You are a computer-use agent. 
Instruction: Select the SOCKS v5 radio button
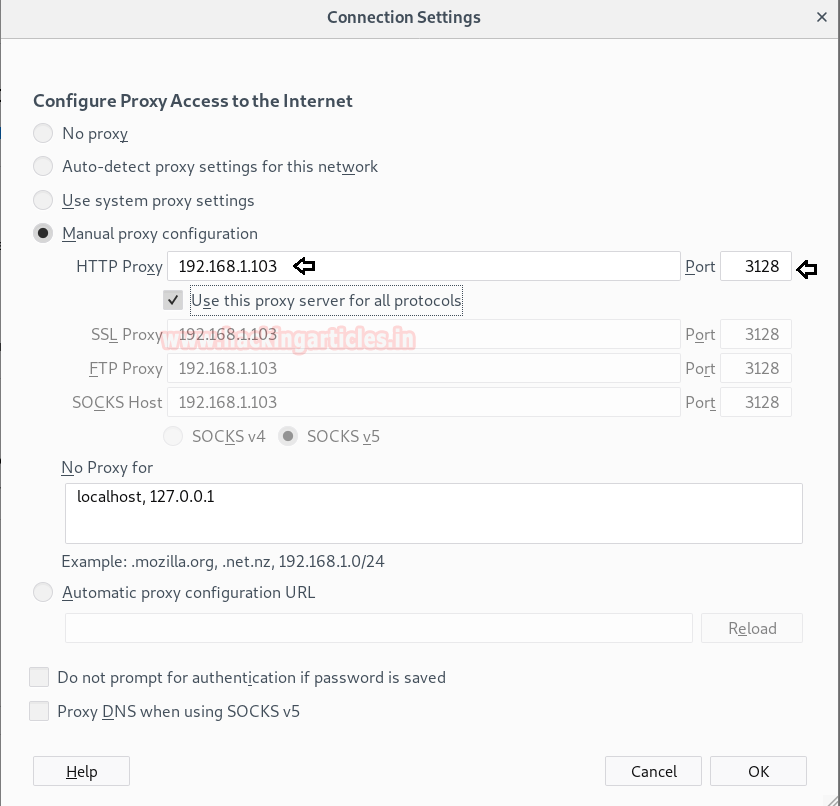pyautogui.click(x=288, y=436)
